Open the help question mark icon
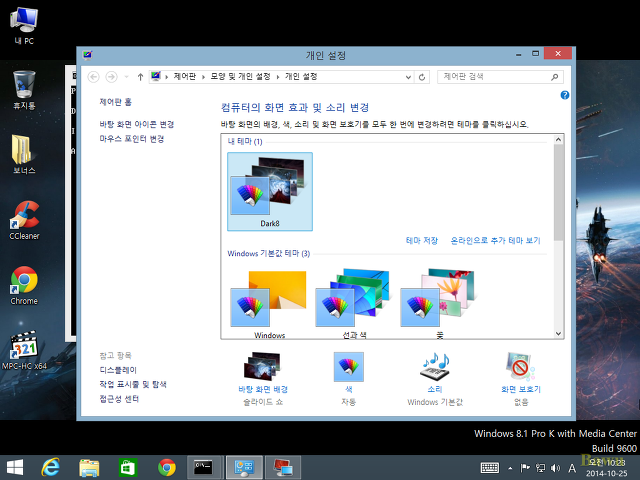This screenshot has width=640, height=480. pyautogui.click(x=564, y=95)
